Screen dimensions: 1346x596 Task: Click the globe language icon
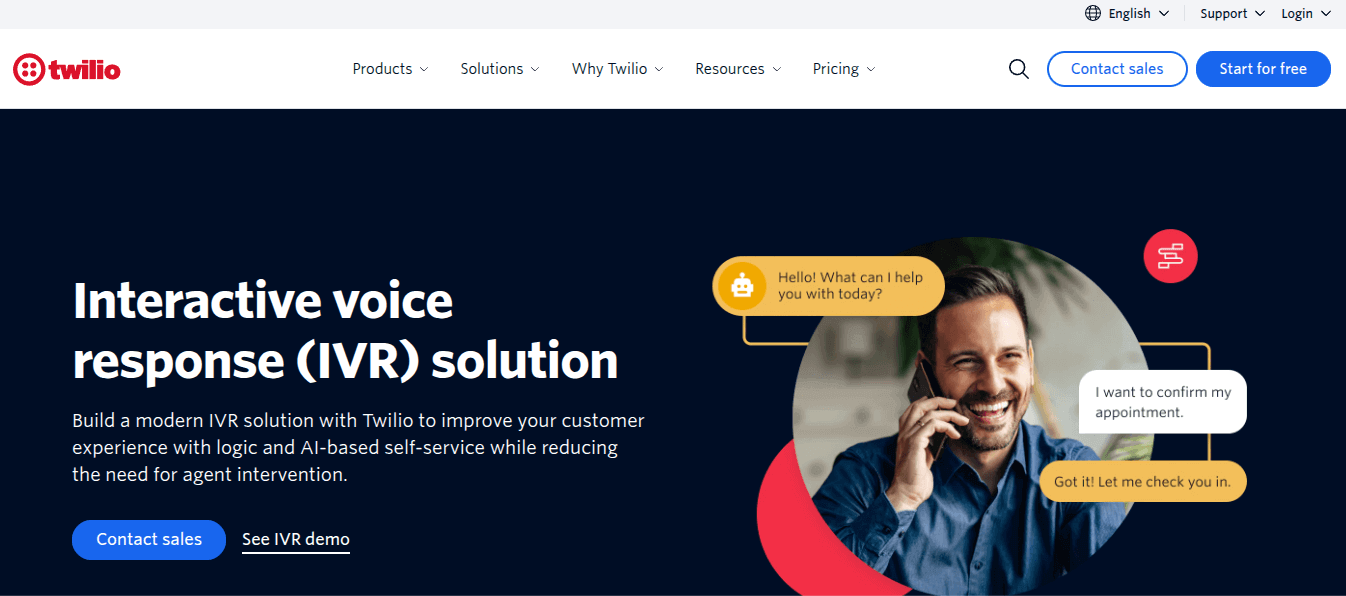pyautogui.click(x=1093, y=13)
